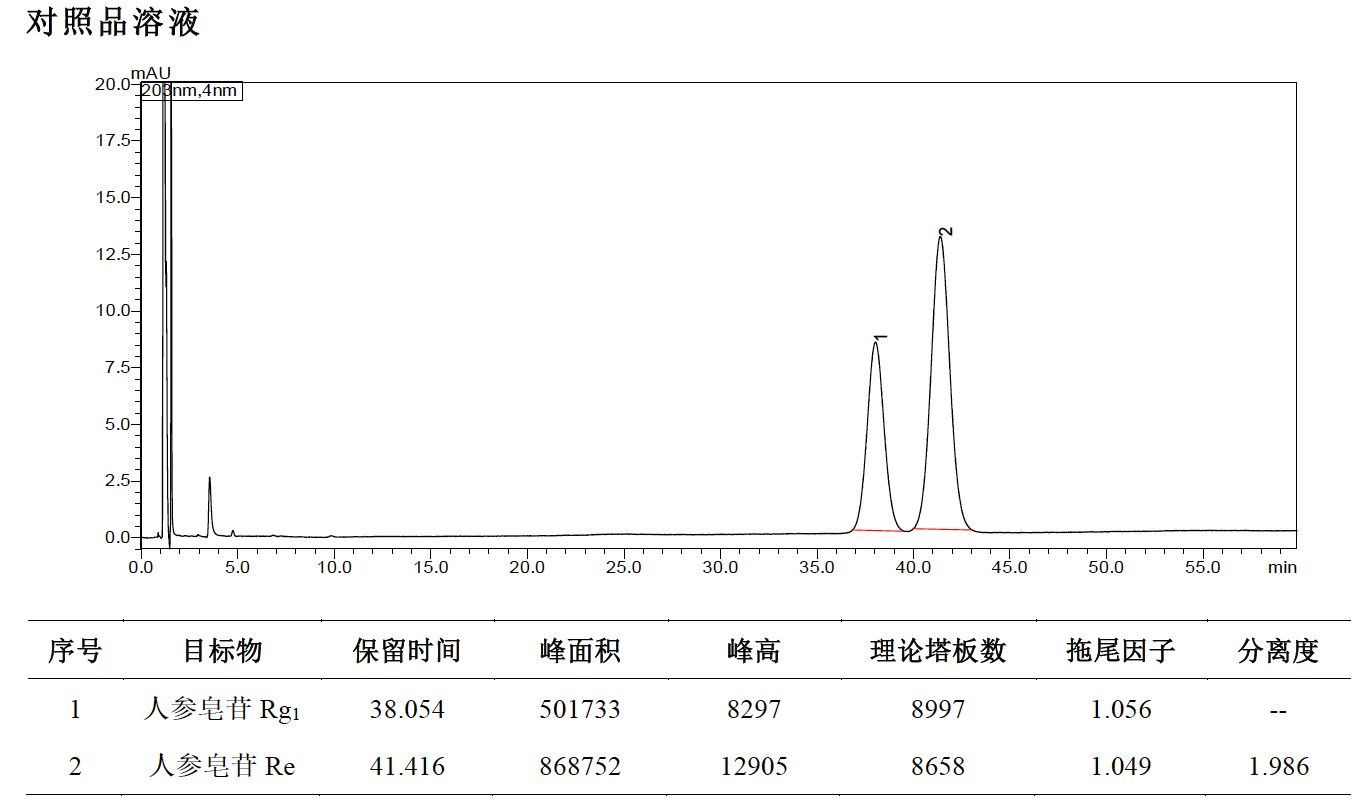Select the peak label "2" above second peak

[x=945, y=231]
